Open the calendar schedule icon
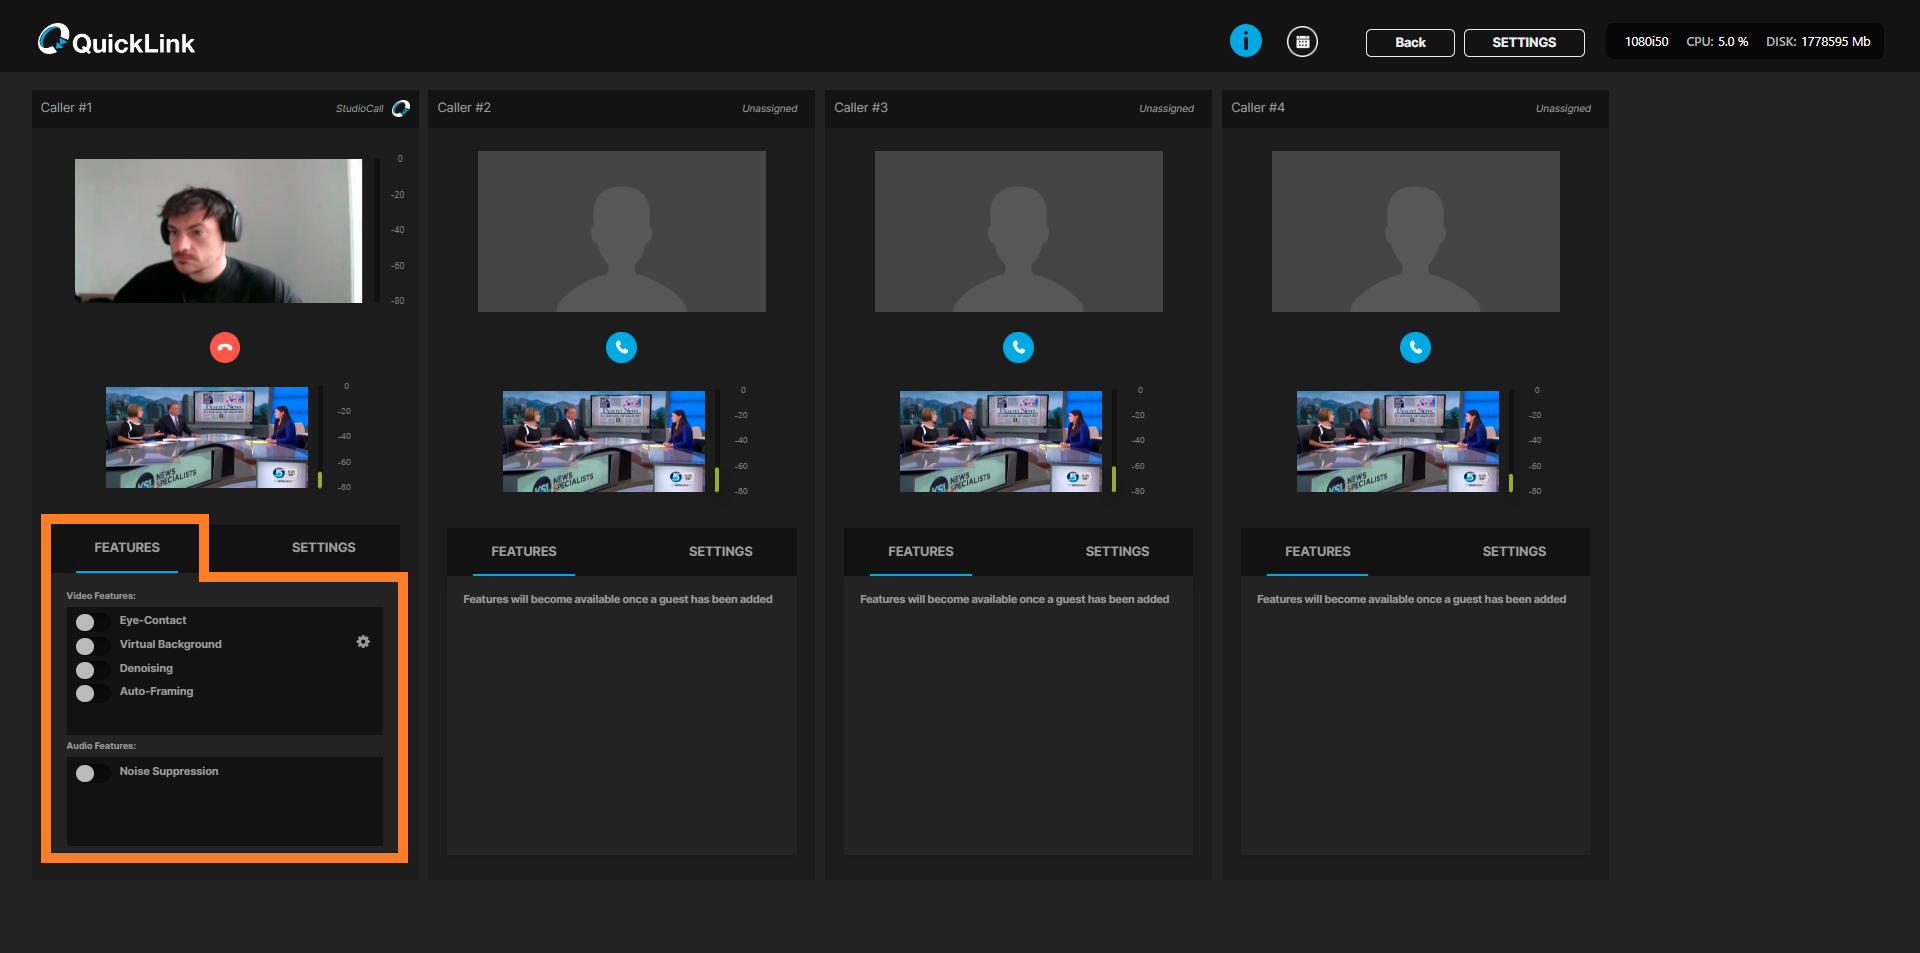The image size is (1920, 953). tap(1302, 42)
